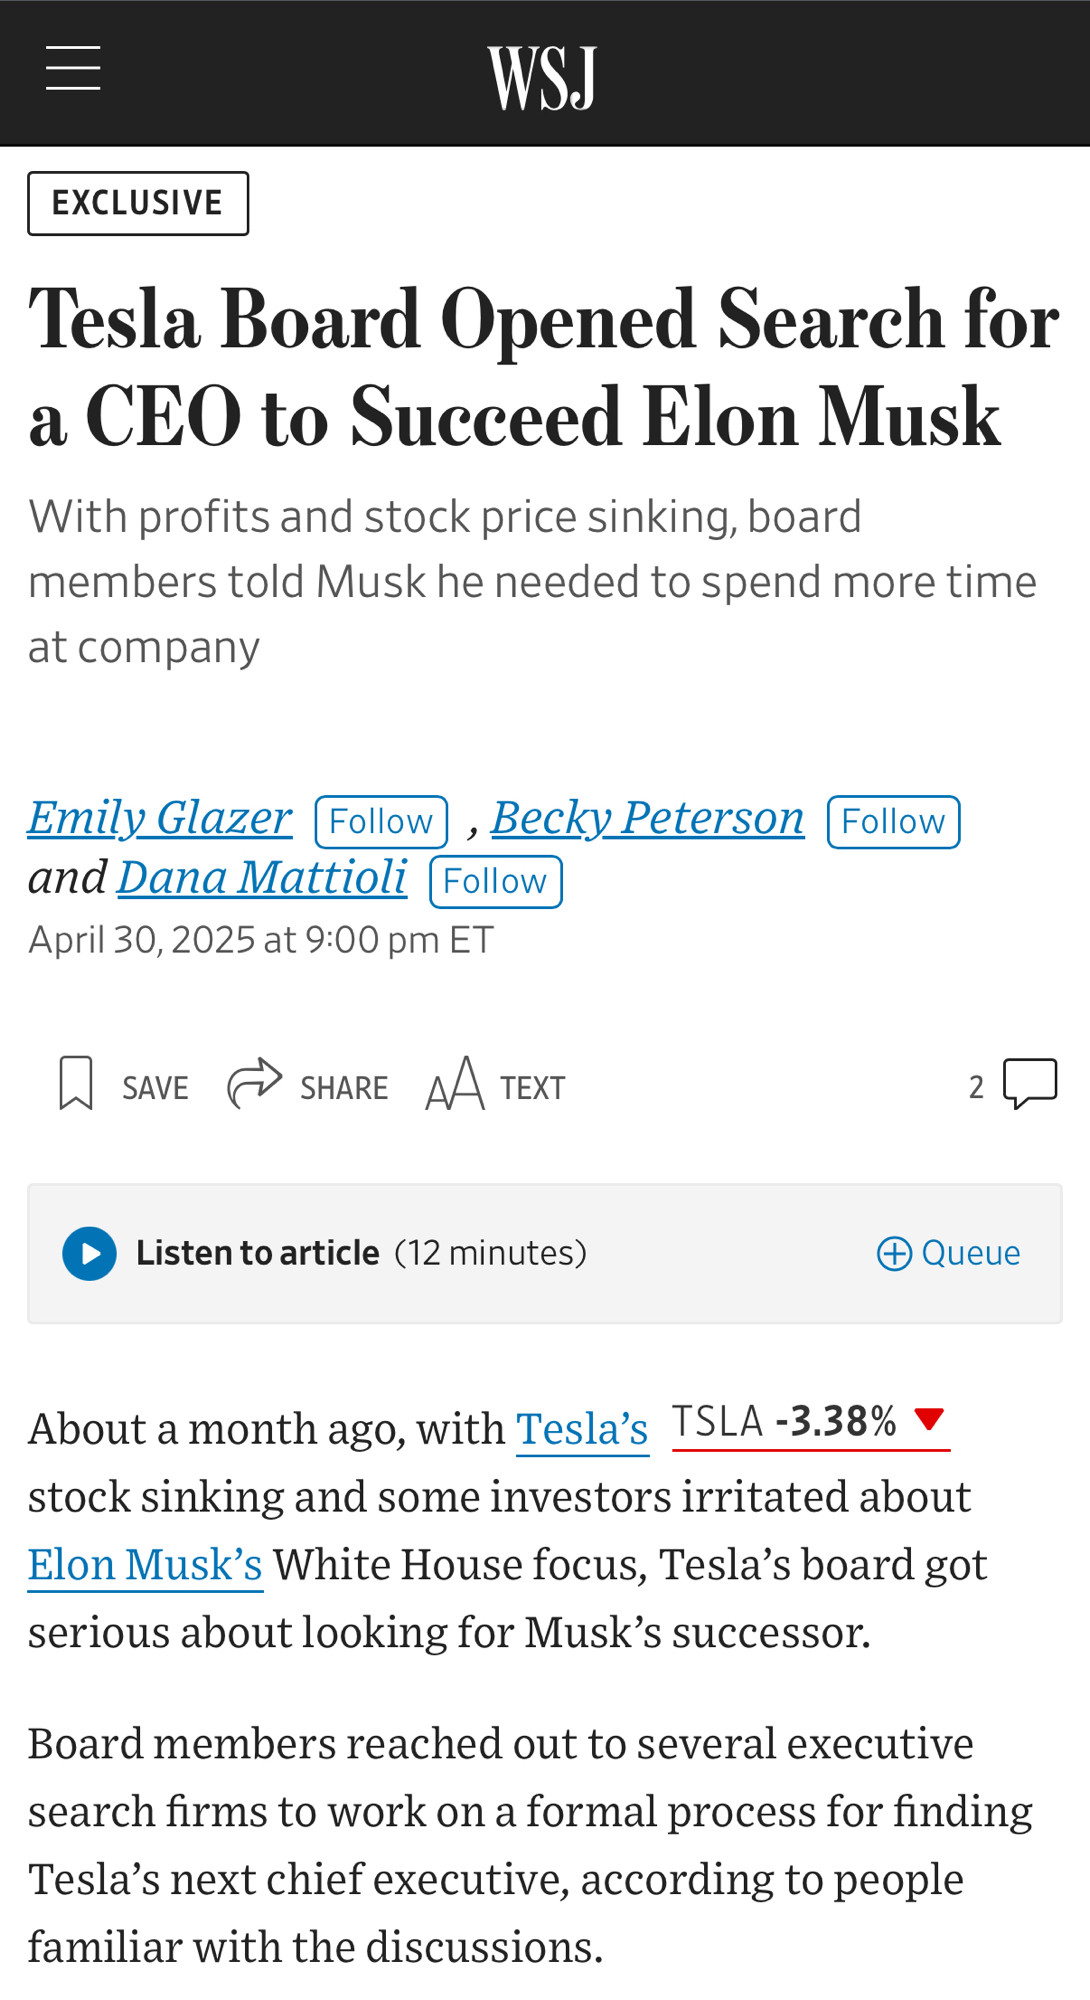Click the EXCLUSIVE label badge
The width and height of the screenshot is (1090, 2000).
[x=138, y=203]
